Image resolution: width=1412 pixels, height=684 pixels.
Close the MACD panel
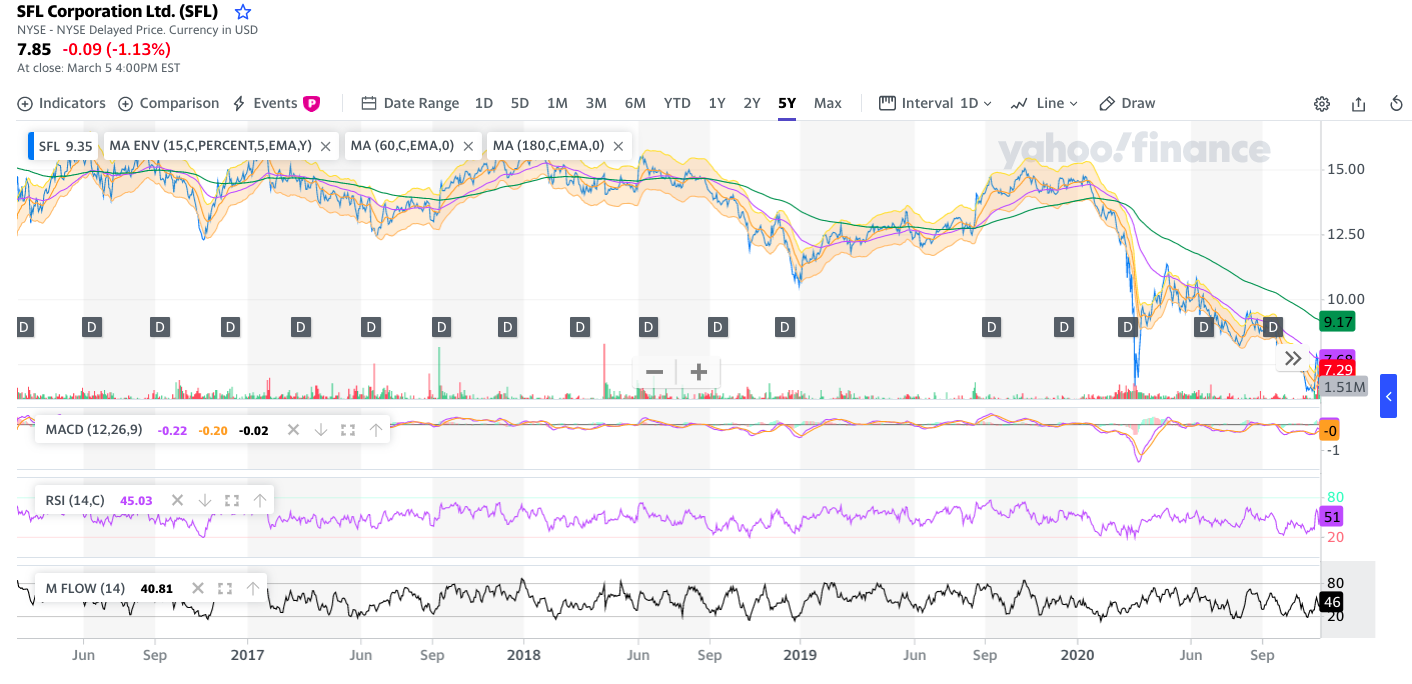pos(293,430)
